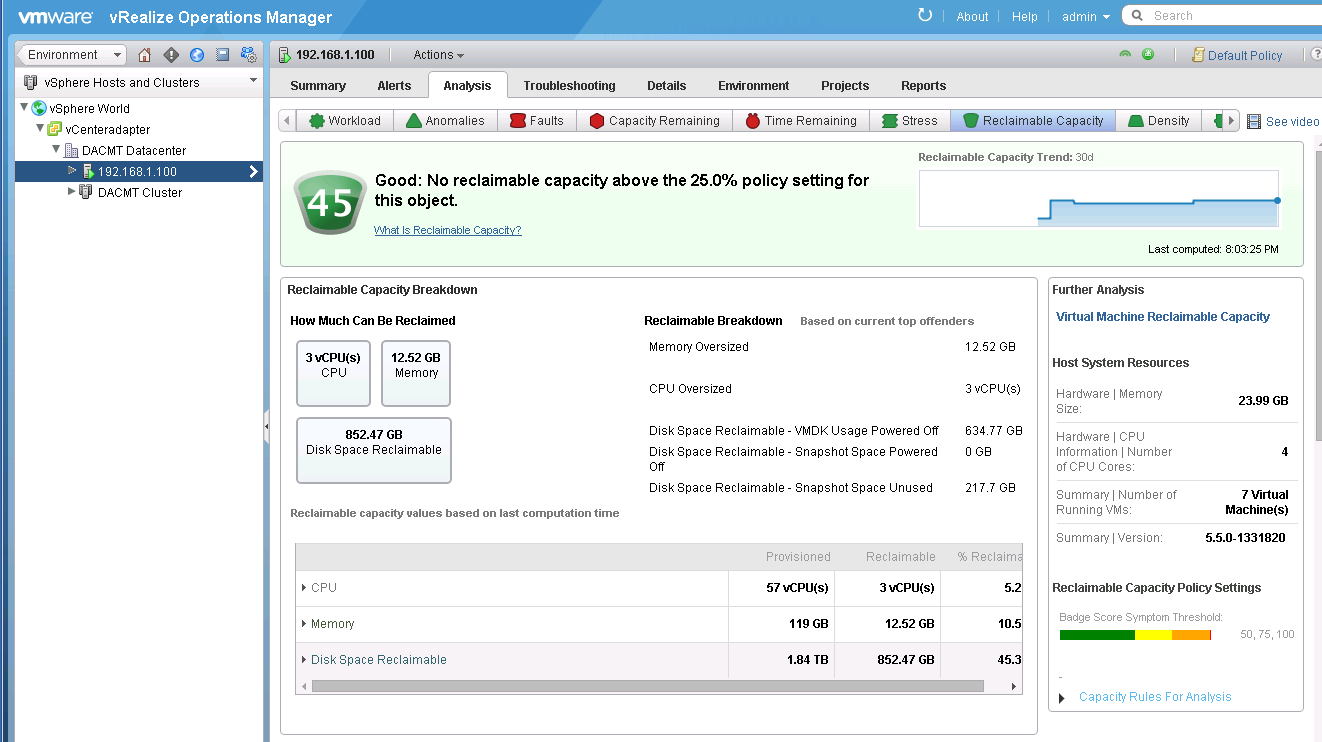The width and height of the screenshot is (1322, 742).
Task: Open the Administration gear-people icon
Action: click(x=248, y=55)
